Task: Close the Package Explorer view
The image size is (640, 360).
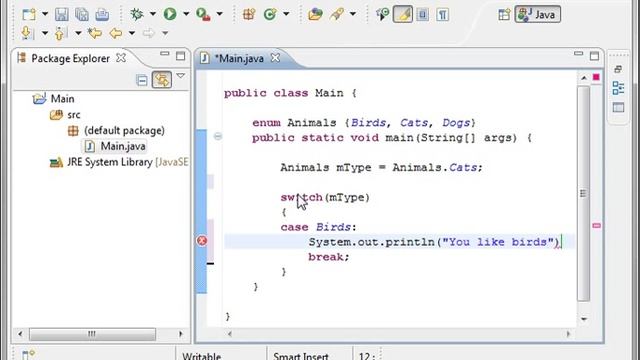Action: [x=121, y=58]
